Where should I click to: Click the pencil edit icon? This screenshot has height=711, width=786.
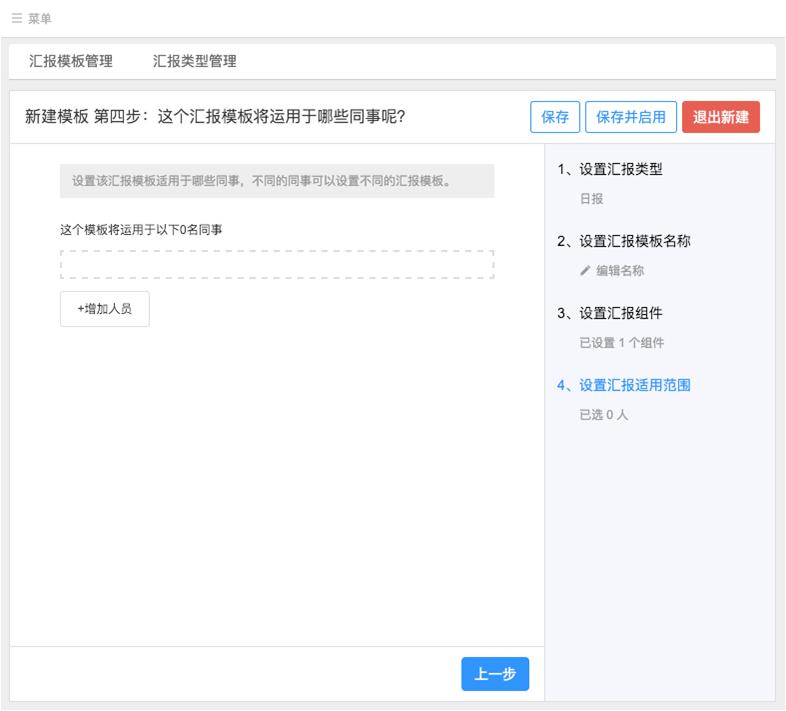click(x=586, y=270)
